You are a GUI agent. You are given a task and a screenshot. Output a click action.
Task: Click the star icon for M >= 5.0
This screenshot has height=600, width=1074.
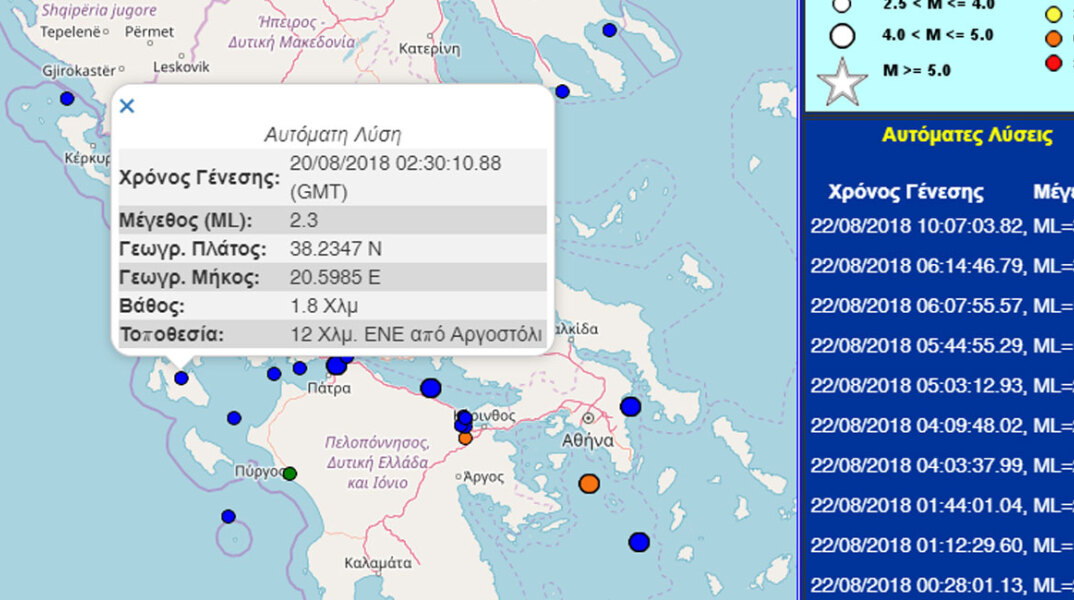[x=843, y=83]
